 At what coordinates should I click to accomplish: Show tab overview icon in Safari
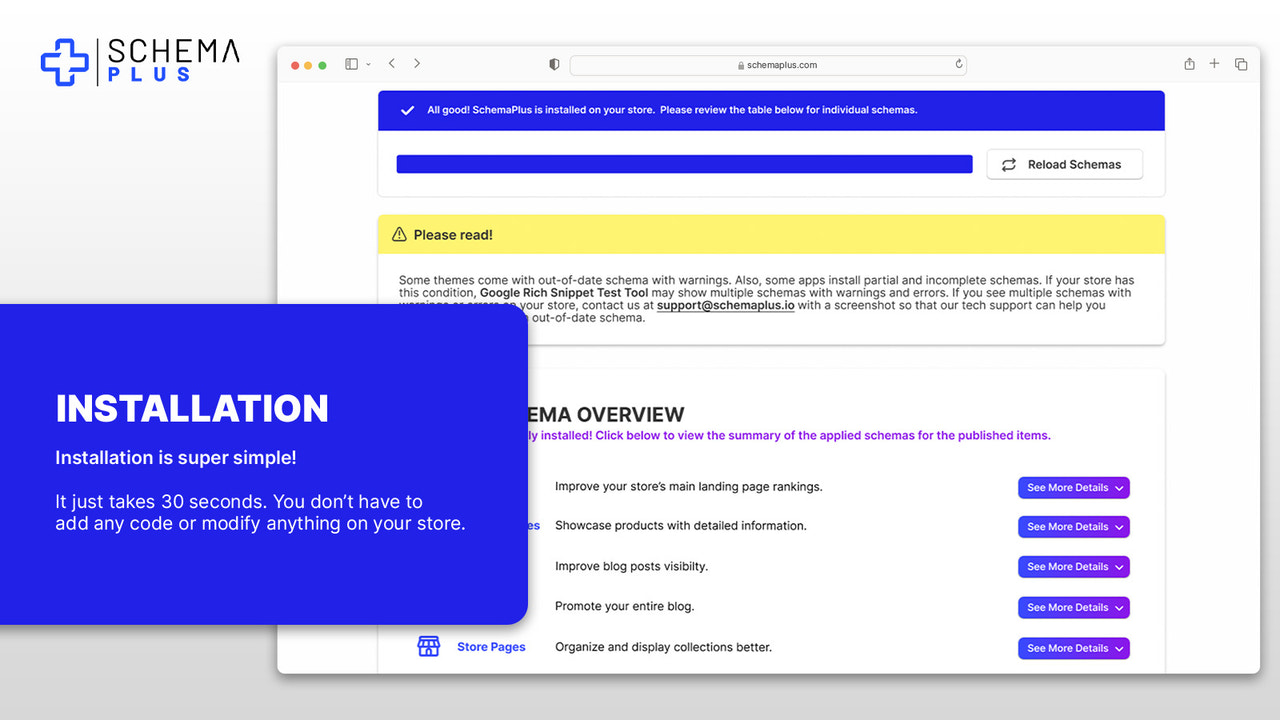(1241, 64)
